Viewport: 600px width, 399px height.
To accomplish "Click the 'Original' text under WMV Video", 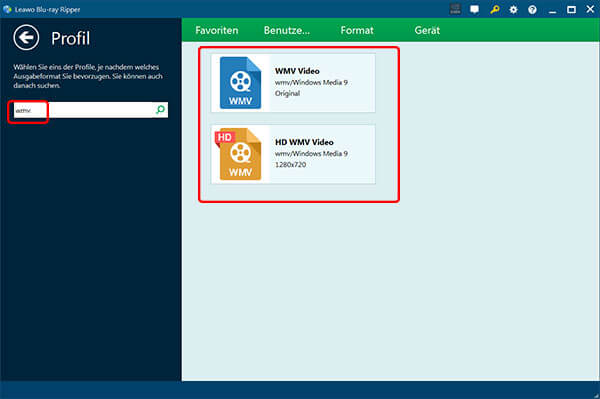I will point(287,93).
